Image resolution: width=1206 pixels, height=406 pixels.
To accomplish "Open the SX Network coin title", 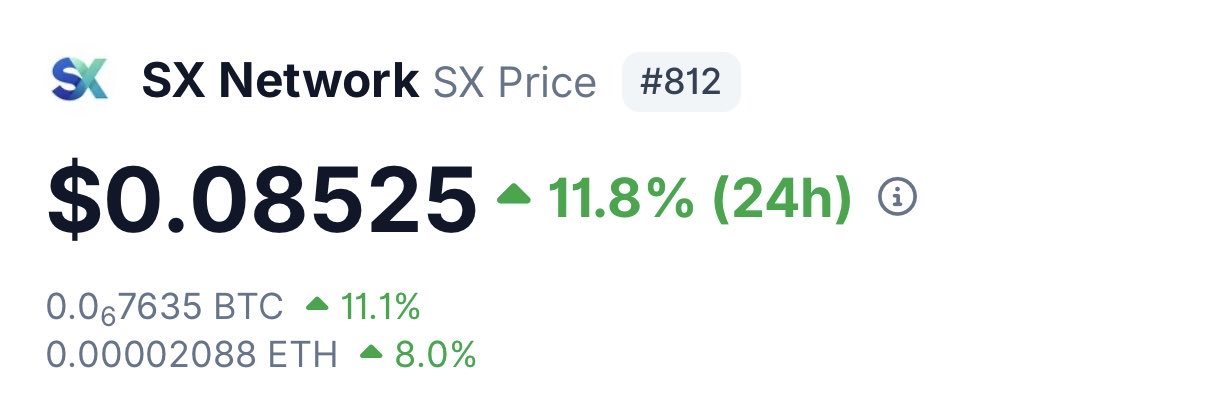I will click(x=280, y=82).
